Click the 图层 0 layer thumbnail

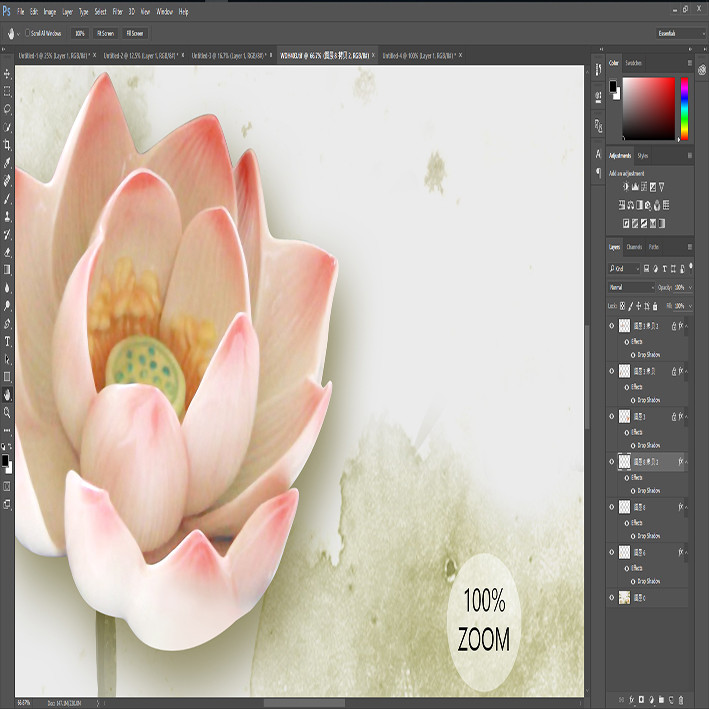coord(624,597)
